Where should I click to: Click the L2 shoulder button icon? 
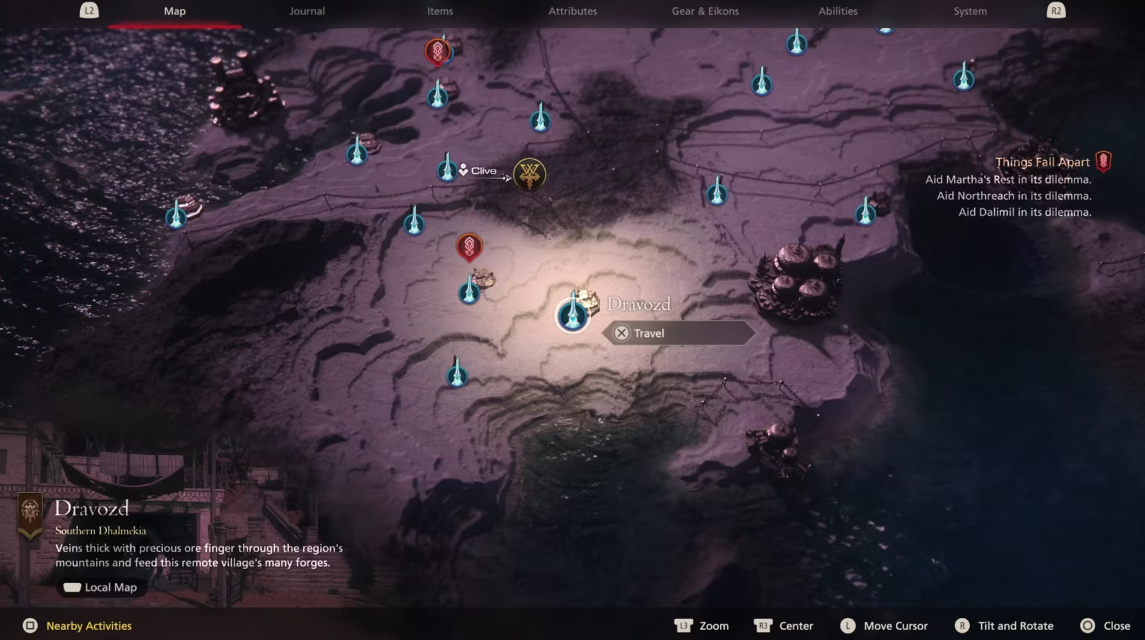[88, 10]
